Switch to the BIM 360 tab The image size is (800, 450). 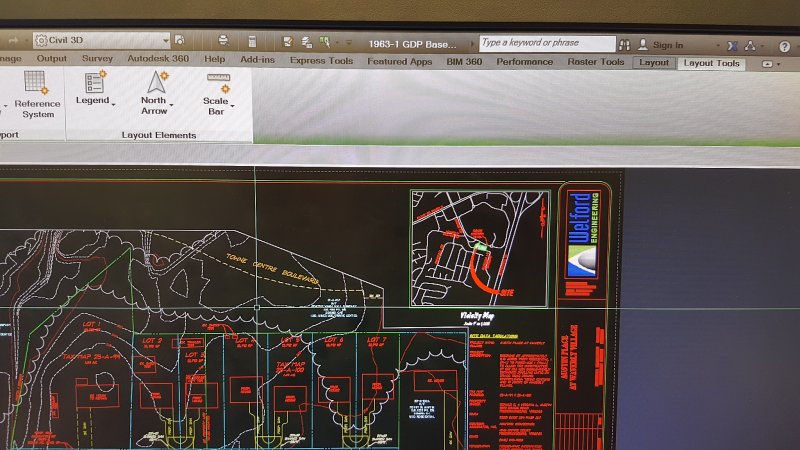(x=464, y=61)
